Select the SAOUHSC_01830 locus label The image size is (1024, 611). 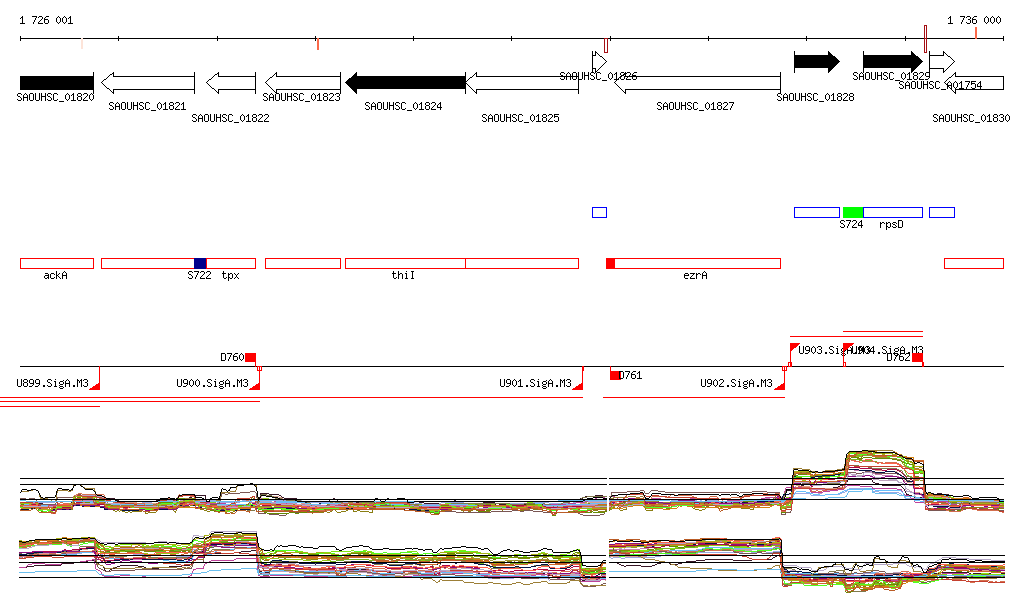[971, 118]
